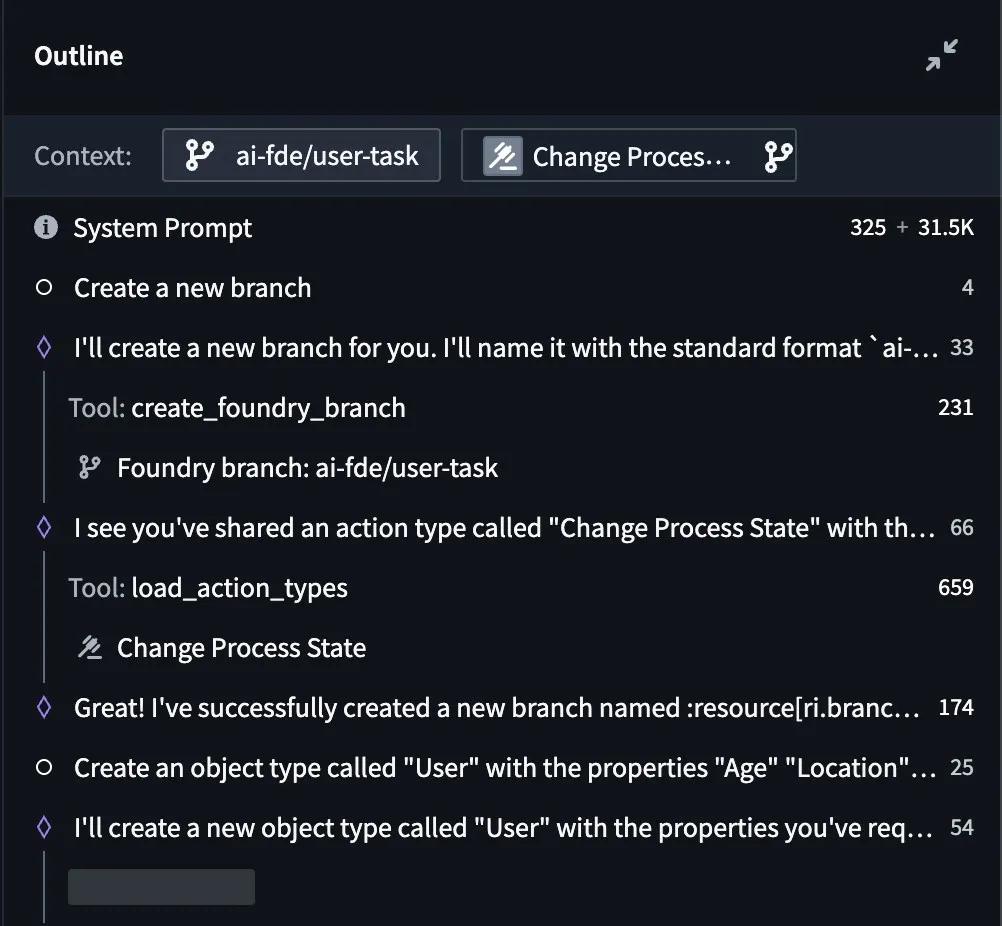1002x926 pixels.
Task: Click action icon beside Change Process State entry
Action: (x=89, y=647)
